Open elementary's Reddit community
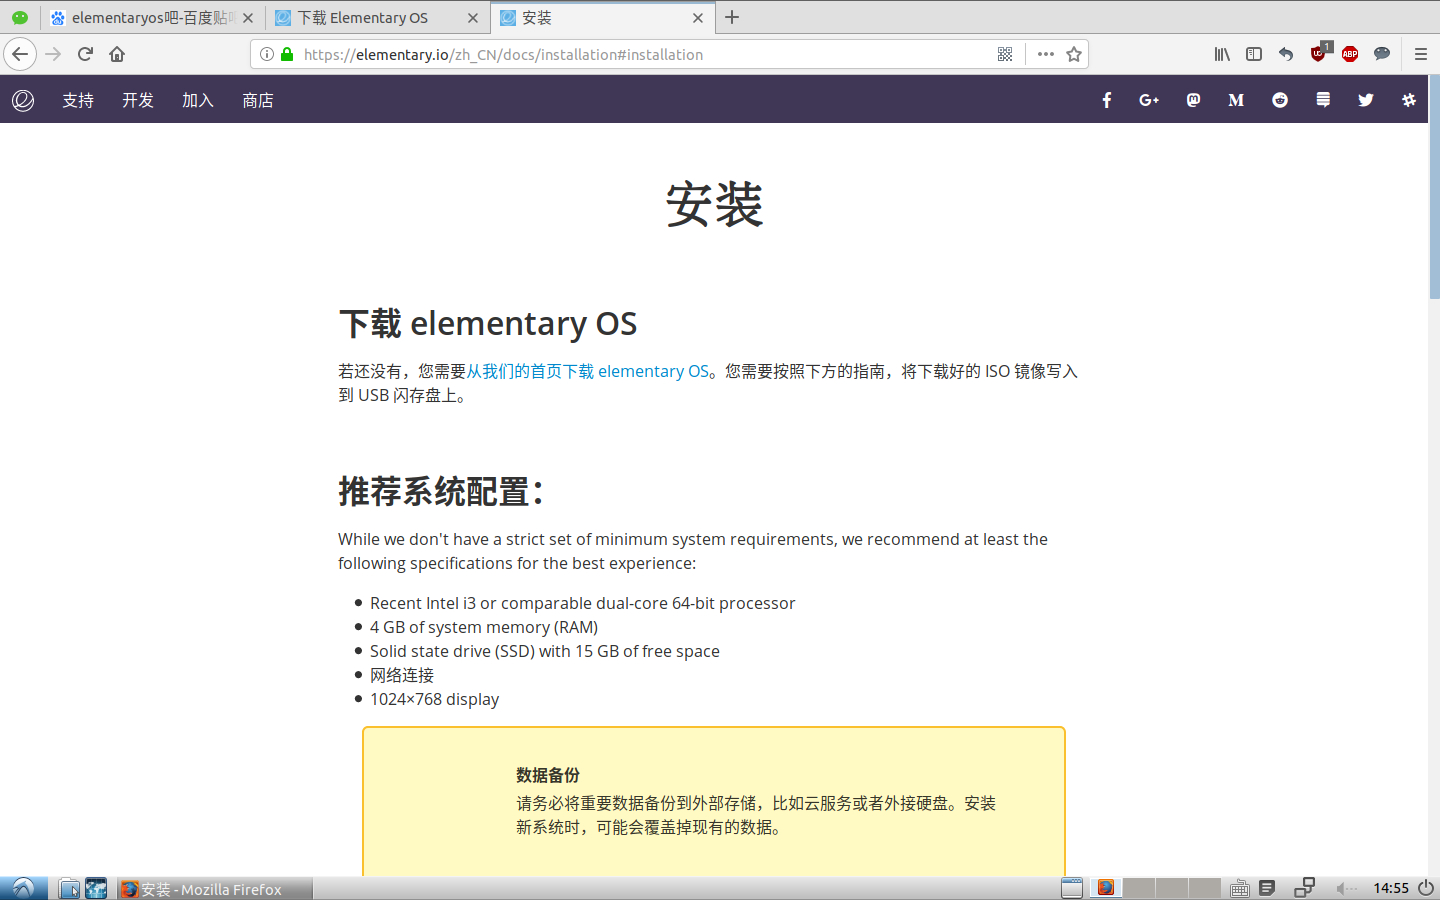 pos(1280,100)
